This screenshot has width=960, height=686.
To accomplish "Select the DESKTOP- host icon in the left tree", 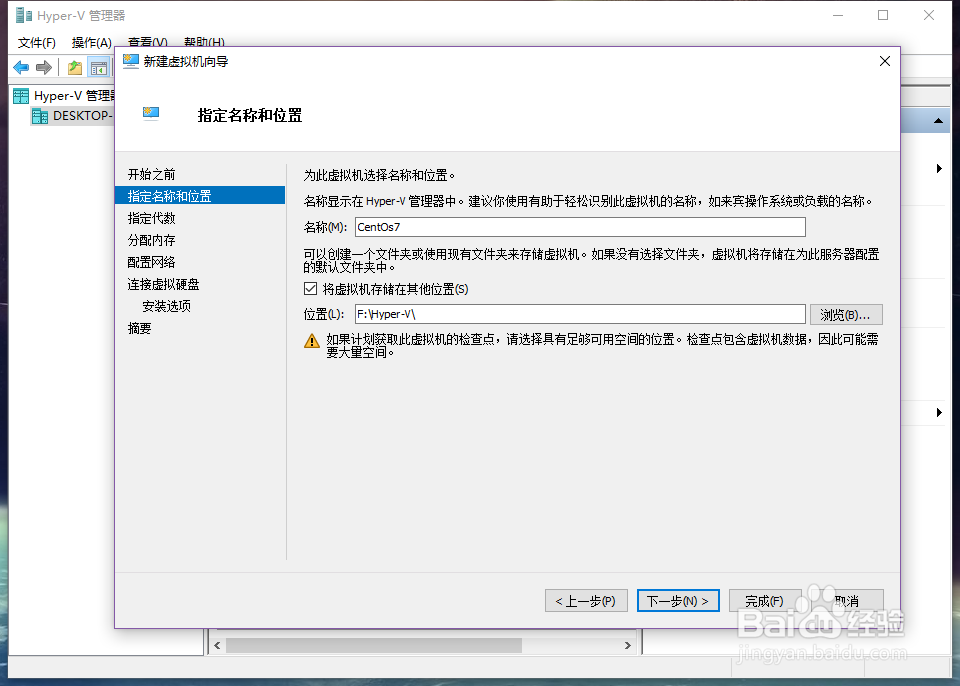I will point(38,116).
